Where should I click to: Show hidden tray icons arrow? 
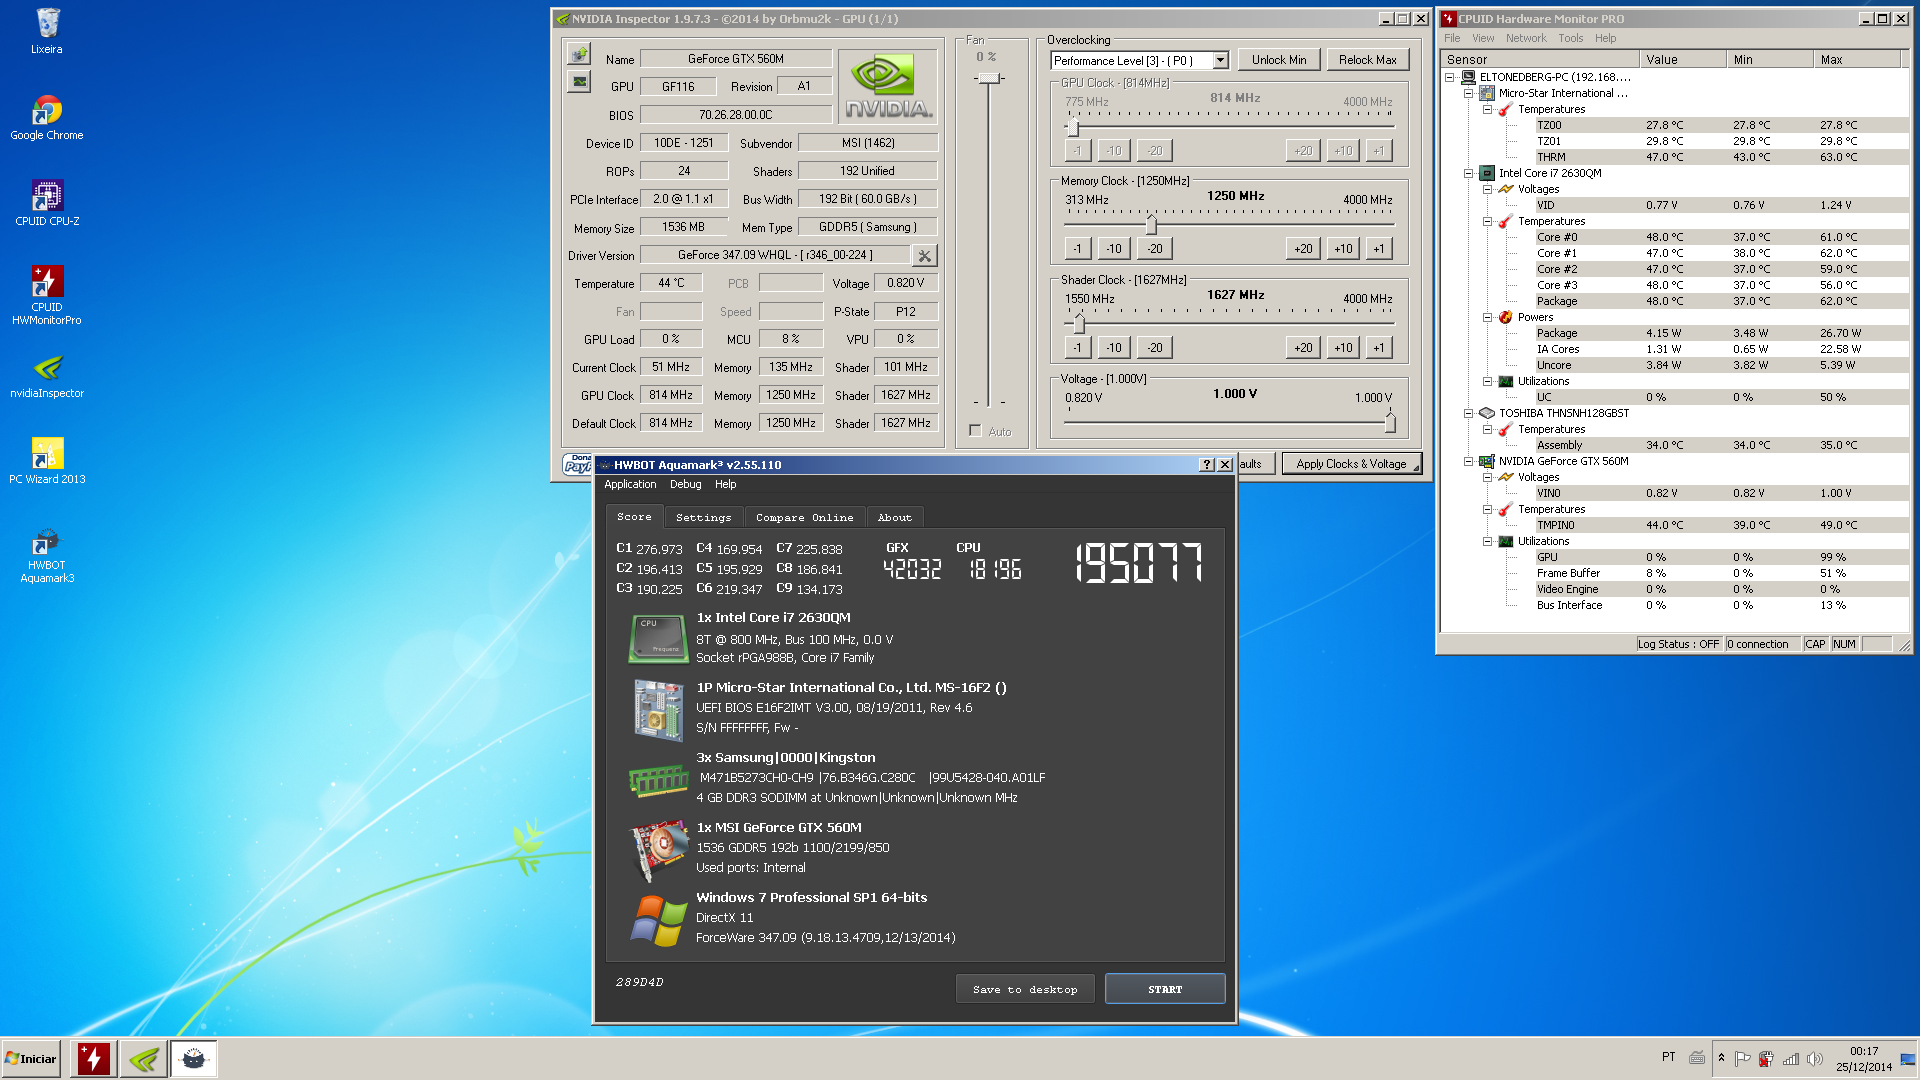point(1721,1058)
